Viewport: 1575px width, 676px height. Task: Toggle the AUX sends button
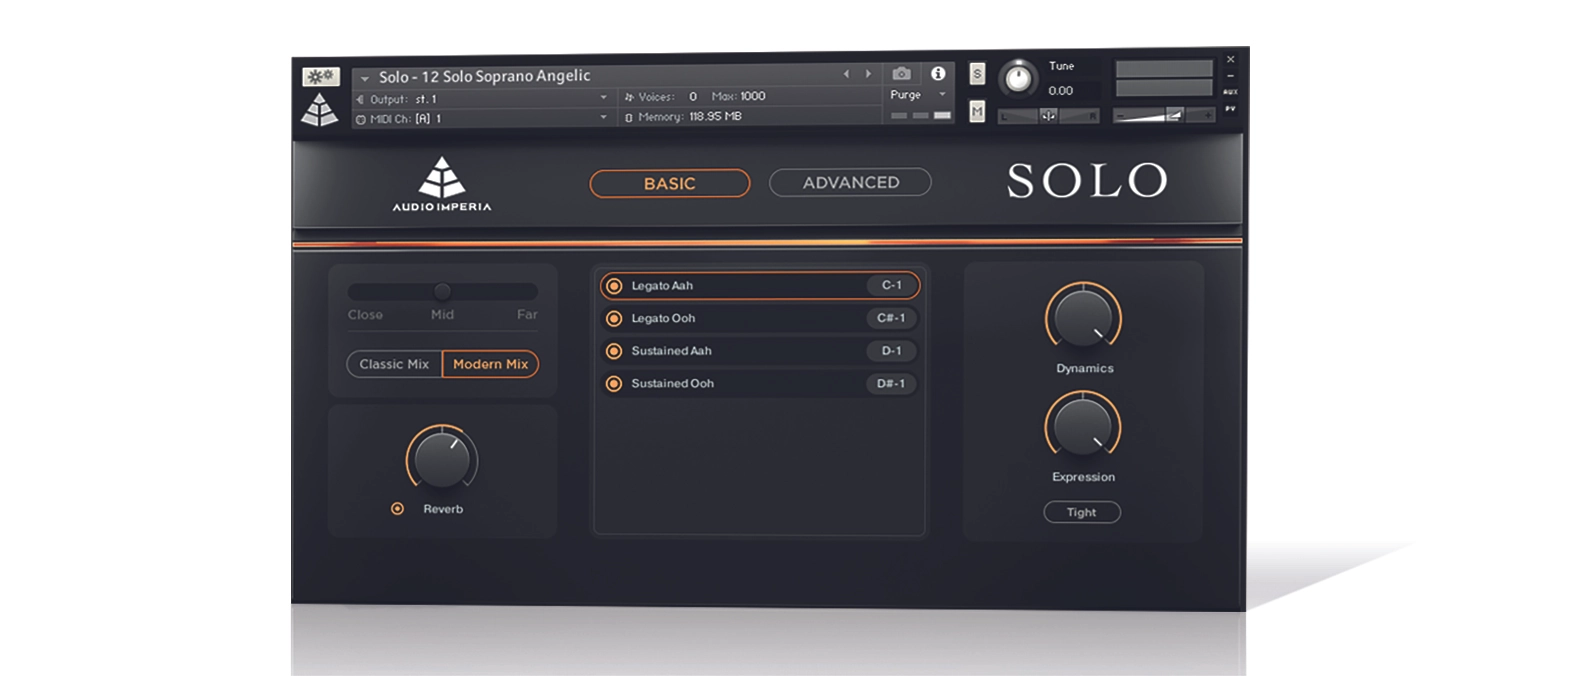pos(1230,92)
